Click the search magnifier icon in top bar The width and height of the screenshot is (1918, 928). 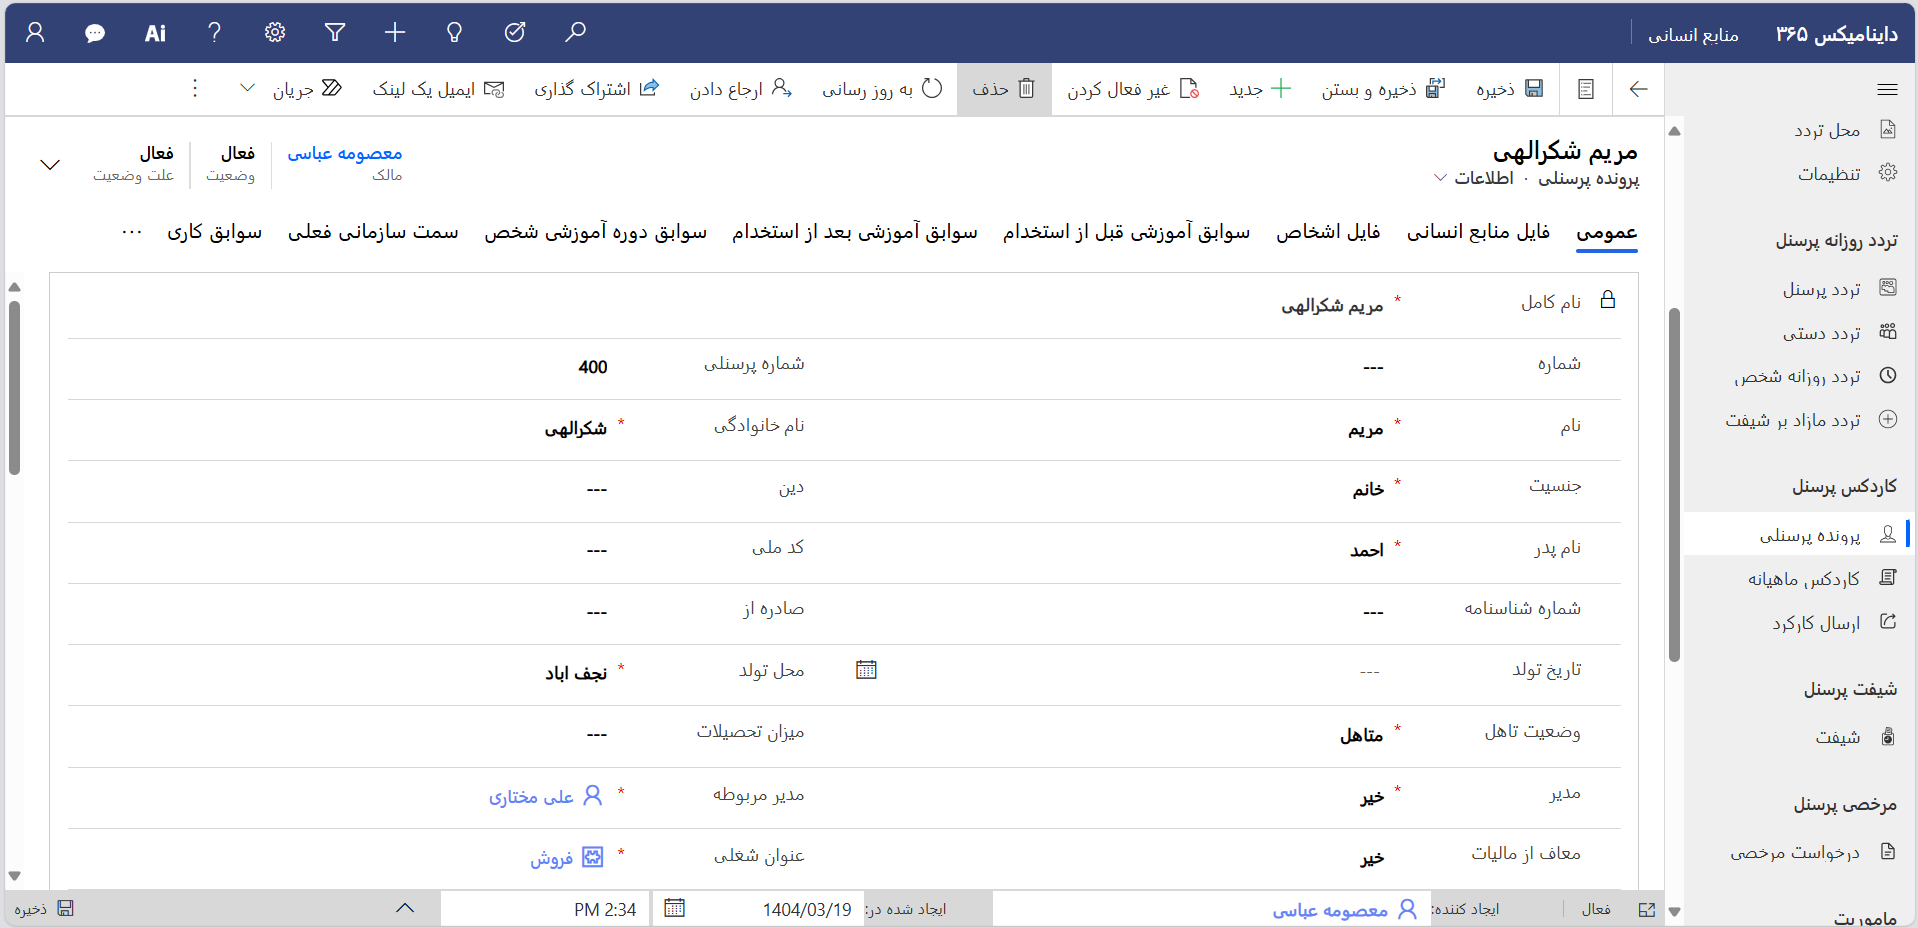click(x=575, y=33)
